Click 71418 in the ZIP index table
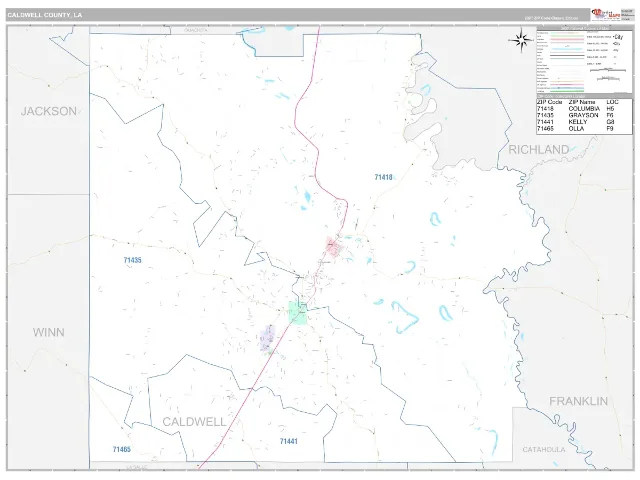The image size is (640, 480). coord(545,109)
